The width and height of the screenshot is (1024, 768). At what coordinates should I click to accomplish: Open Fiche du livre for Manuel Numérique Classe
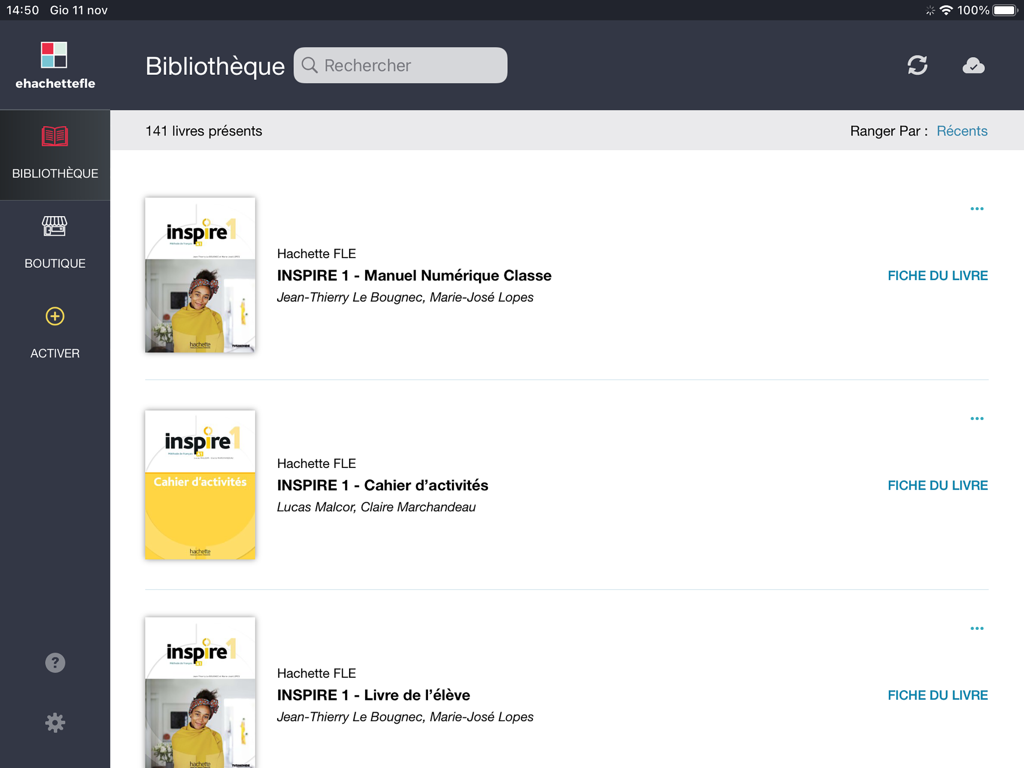[937, 276]
